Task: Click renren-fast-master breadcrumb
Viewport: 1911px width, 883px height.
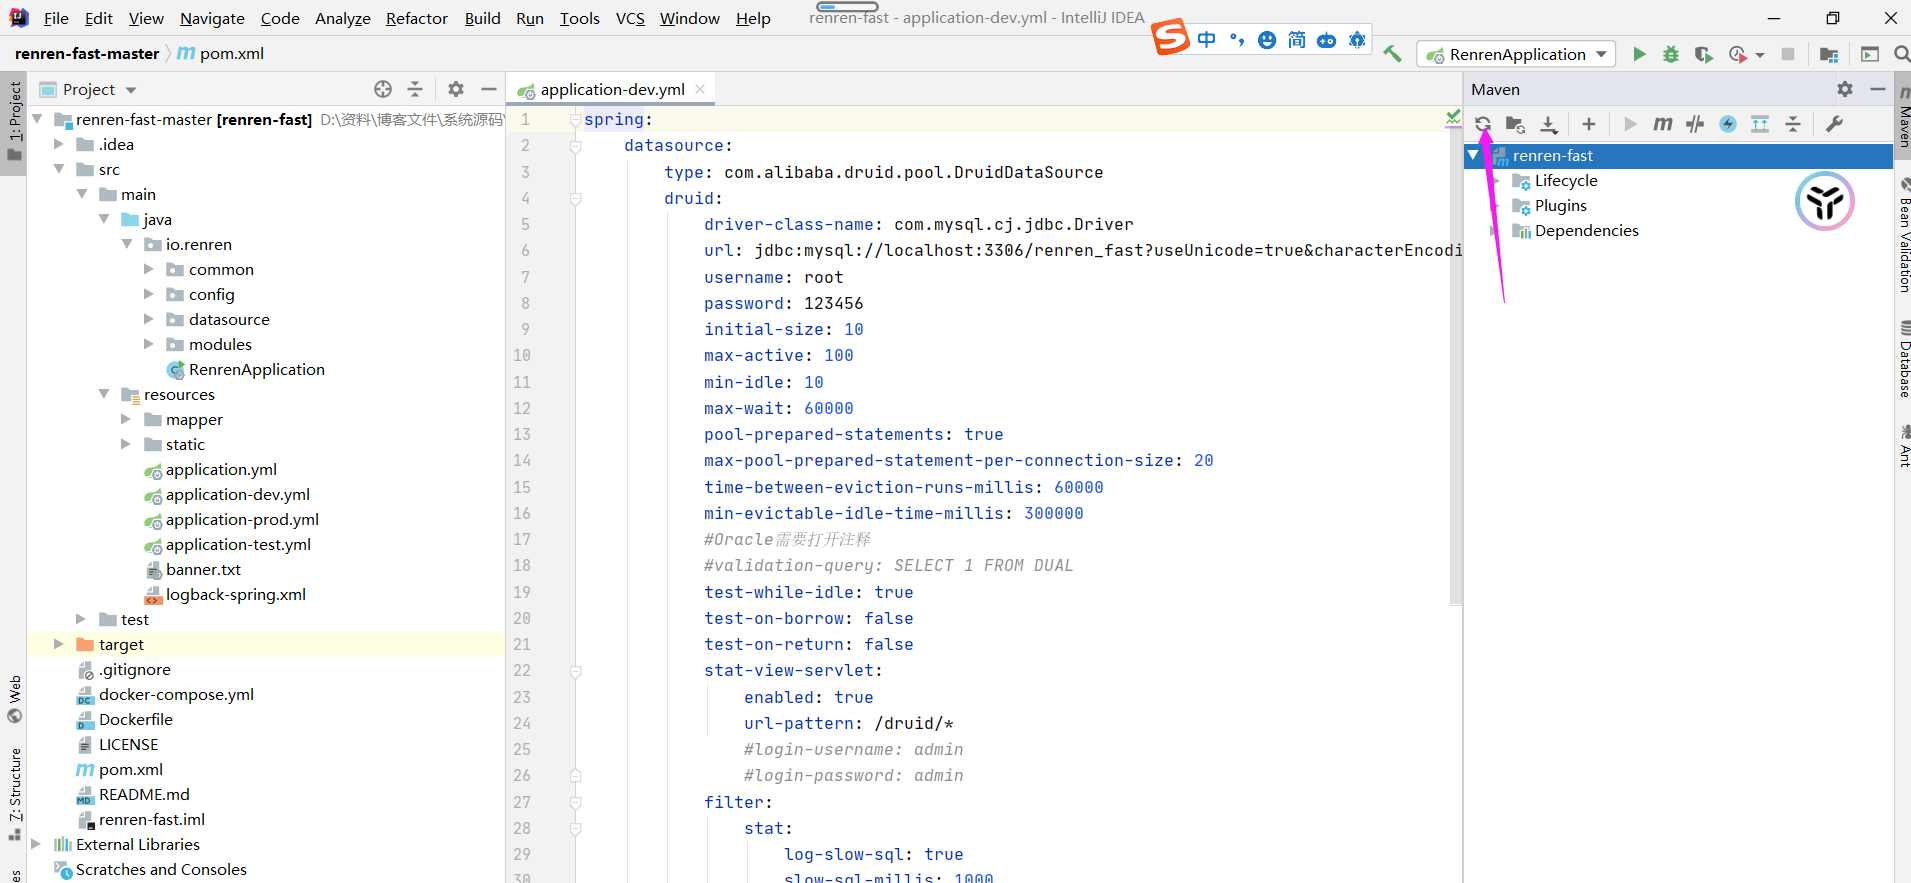Action: click(87, 53)
